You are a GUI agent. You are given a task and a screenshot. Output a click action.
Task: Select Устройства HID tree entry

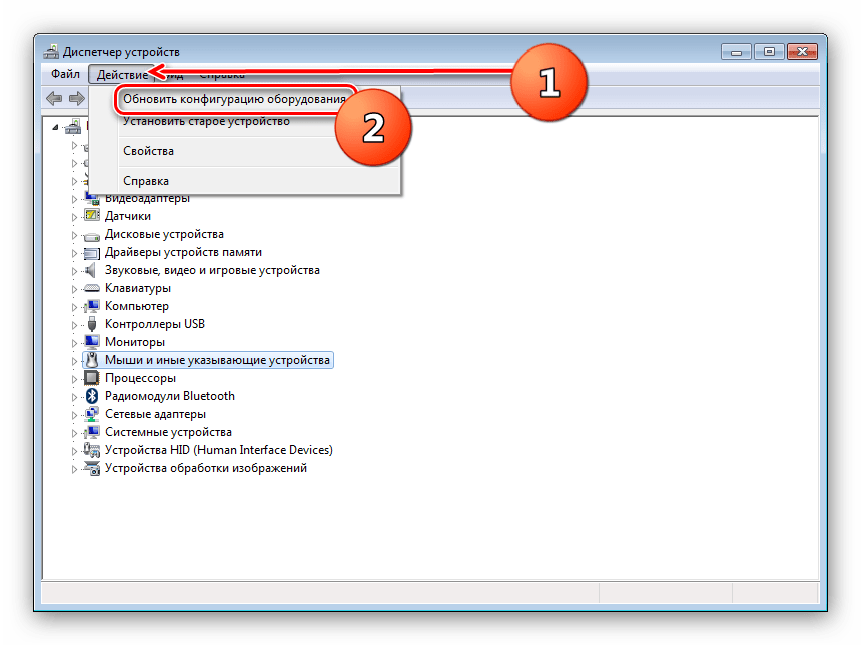[x=218, y=450]
